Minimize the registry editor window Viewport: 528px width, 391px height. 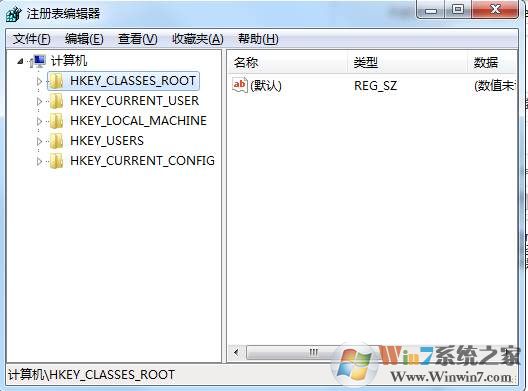click(431, 10)
